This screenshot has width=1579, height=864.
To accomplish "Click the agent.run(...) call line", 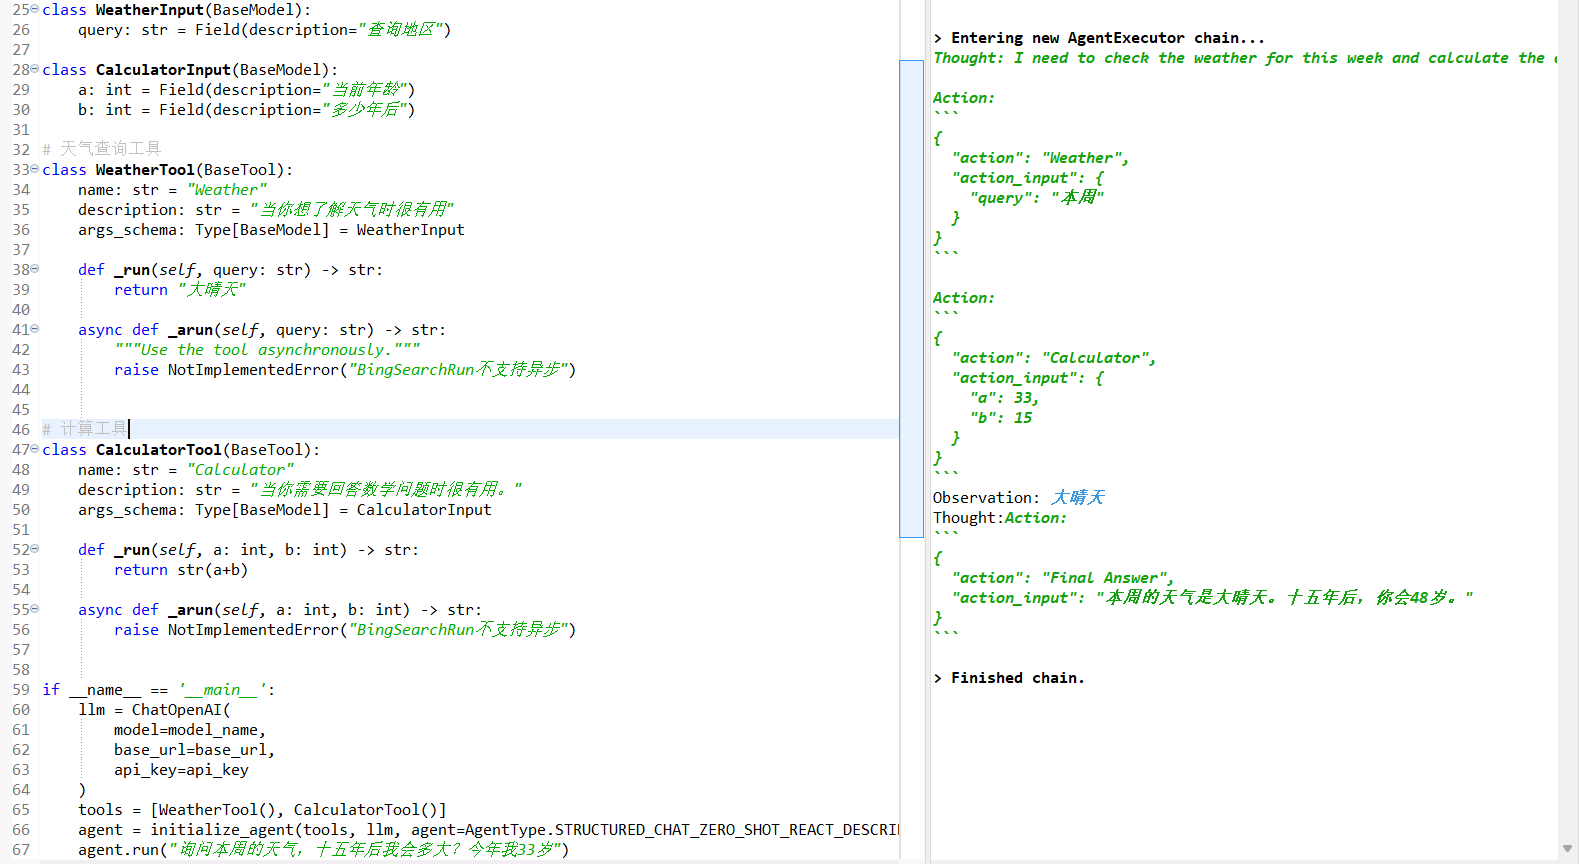I will pyautogui.click(x=323, y=850).
